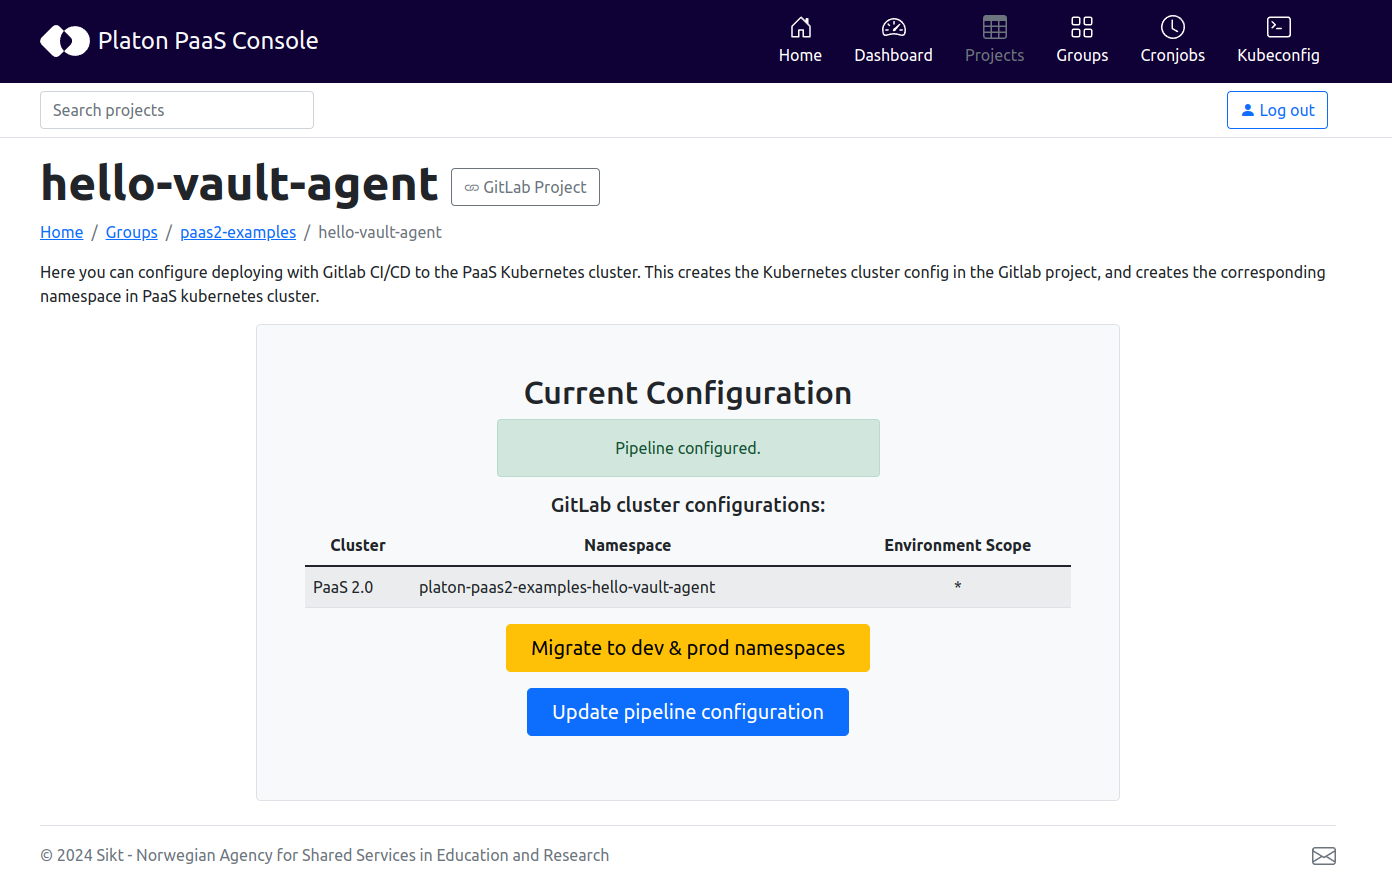
Task: Click the Cluster column header
Action: coord(358,545)
